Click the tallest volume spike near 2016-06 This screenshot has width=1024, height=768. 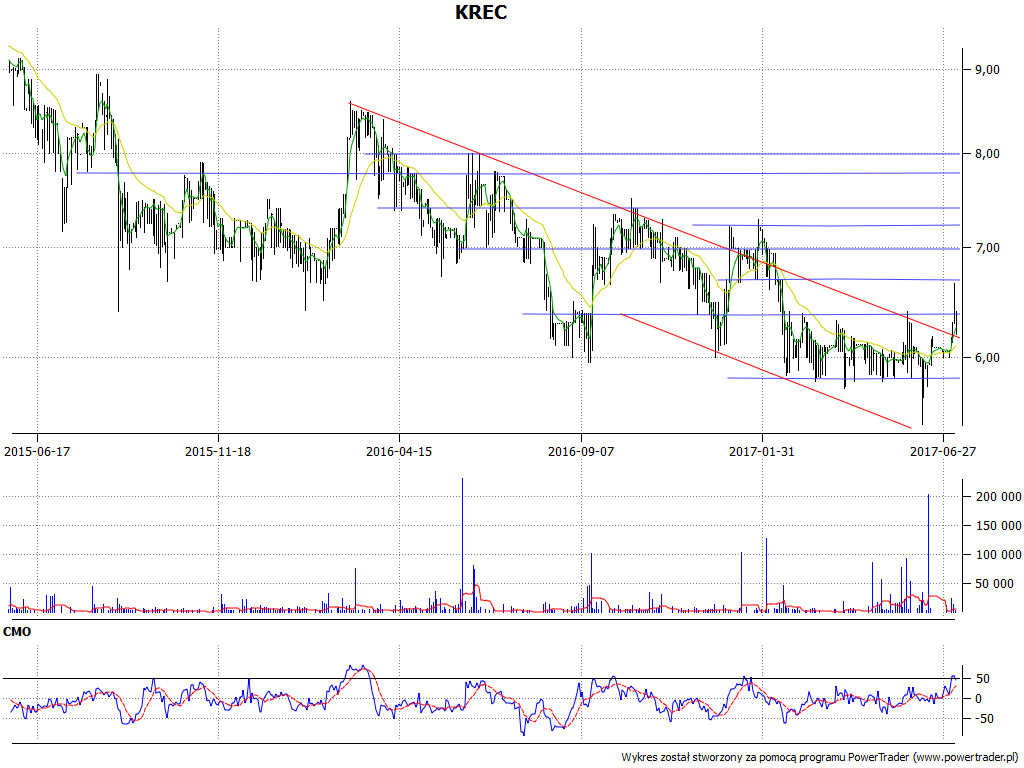click(x=462, y=545)
